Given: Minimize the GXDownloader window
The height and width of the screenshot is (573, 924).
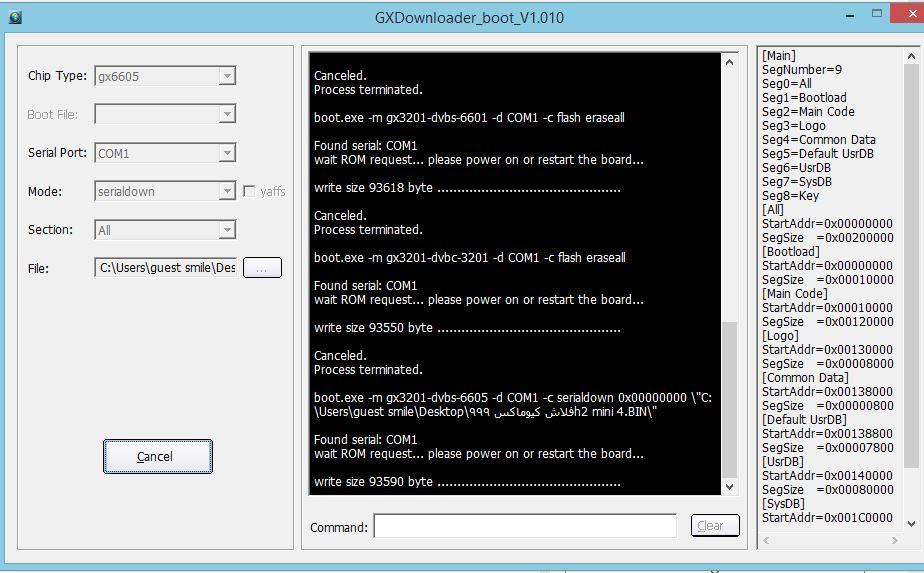Looking at the screenshot, I should point(850,16).
